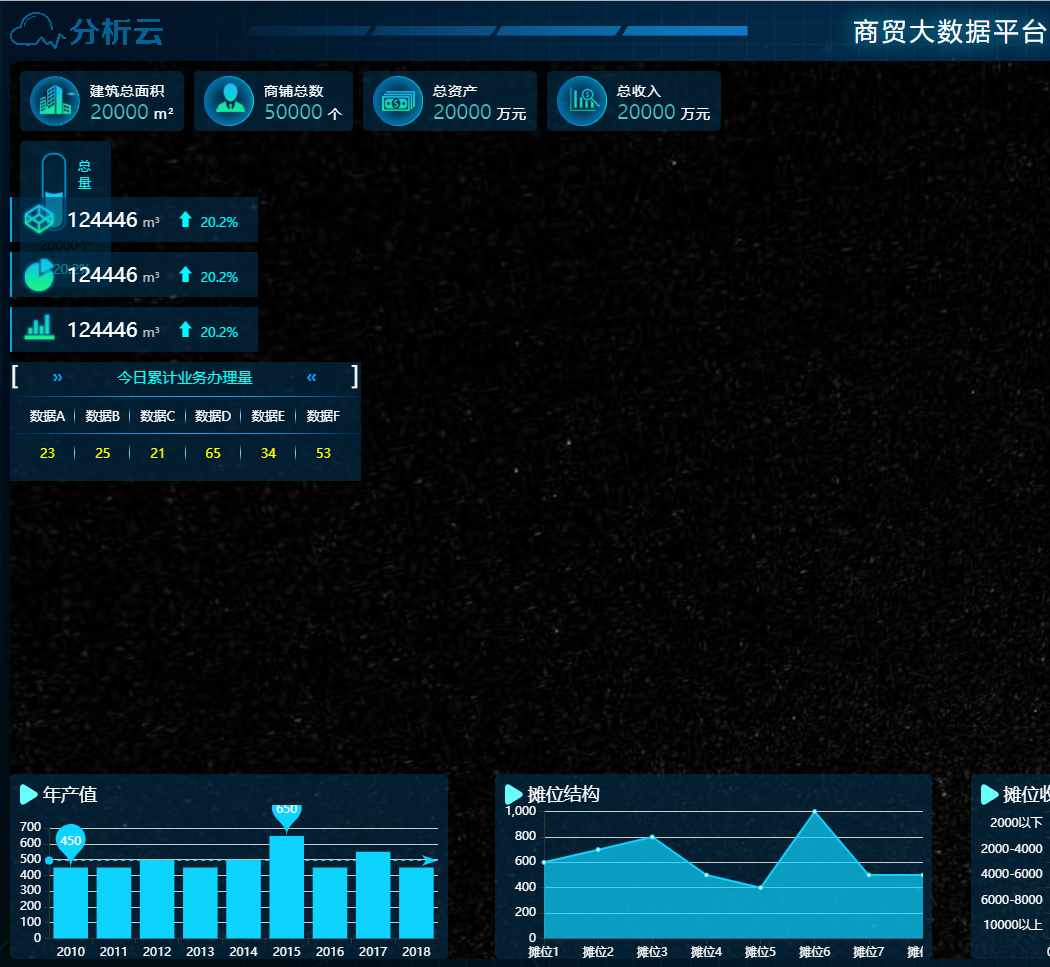The width and height of the screenshot is (1050, 967).
Task: Click the green pie chart icon
Action: 39,275
